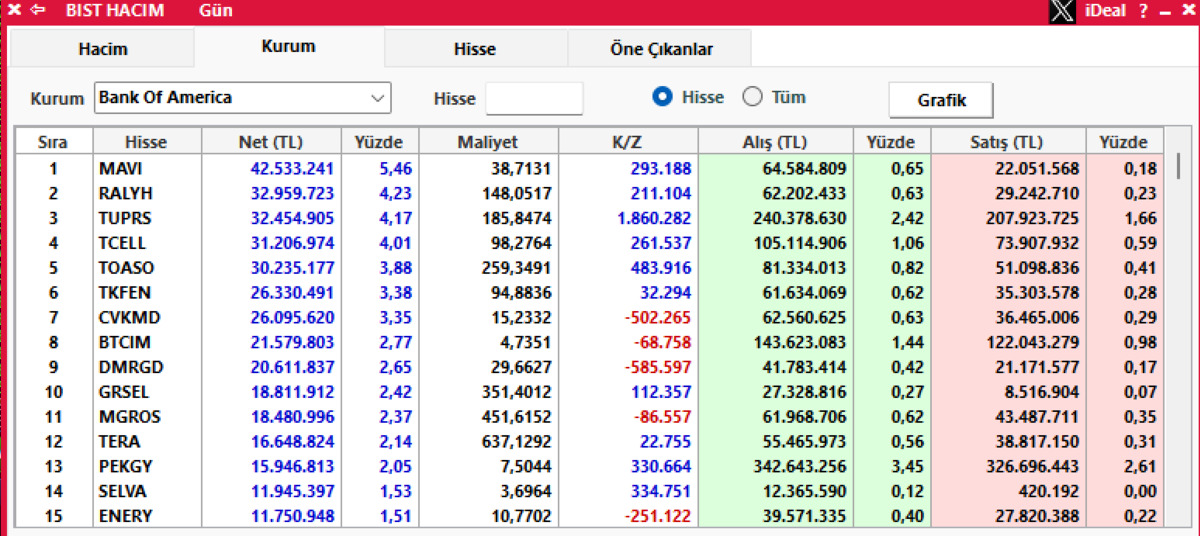This screenshot has height=536, width=1200.
Task: Click the table's vertical scrollbar thumb
Action: (x=1178, y=166)
